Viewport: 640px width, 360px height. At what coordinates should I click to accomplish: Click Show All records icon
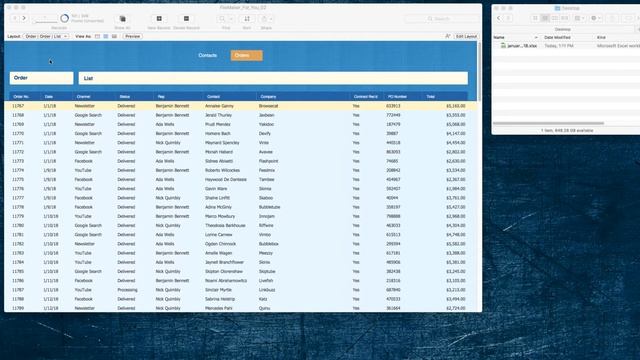pyautogui.click(x=122, y=19)
